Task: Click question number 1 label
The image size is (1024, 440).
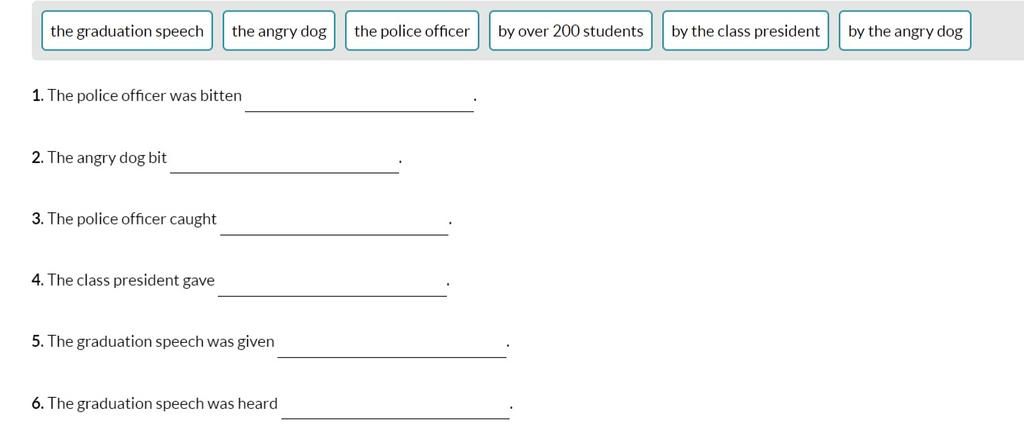Action: click(x=38, y=96)
